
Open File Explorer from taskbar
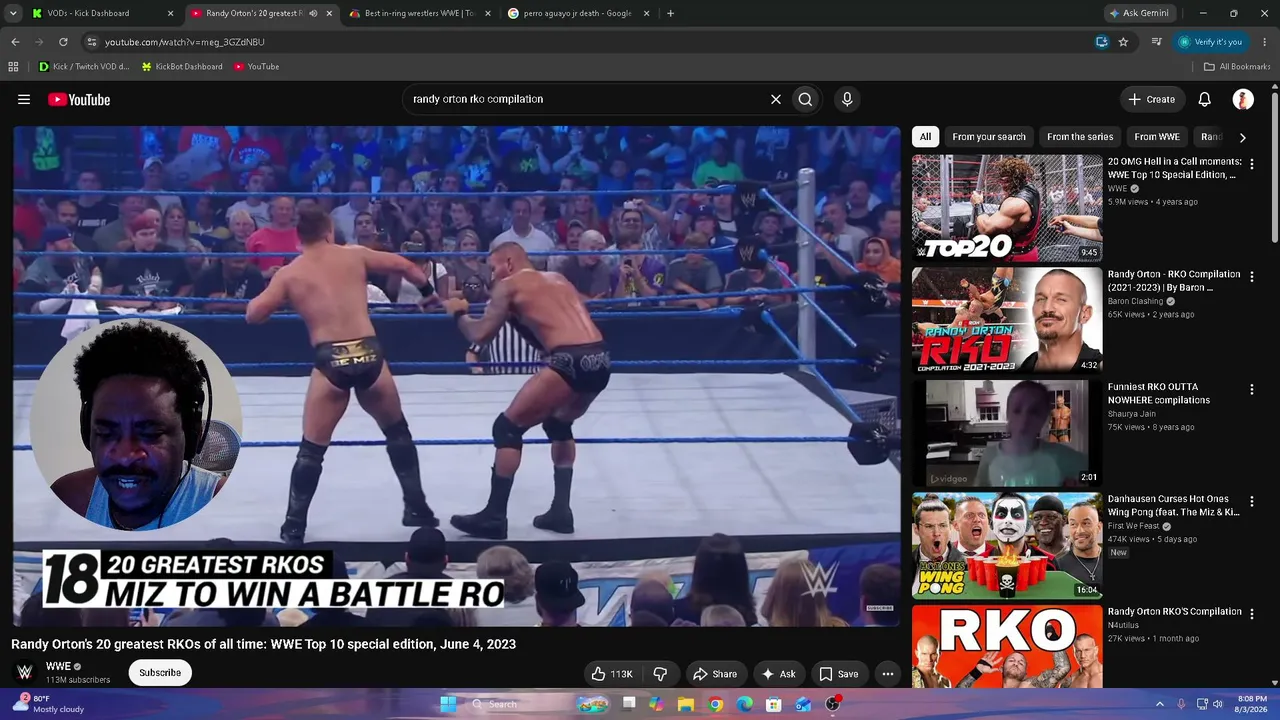click(x=686, y=704)
